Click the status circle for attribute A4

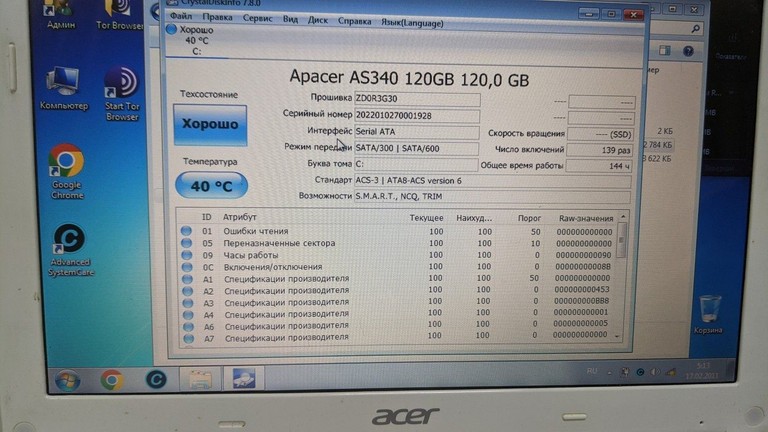point(188,314)
